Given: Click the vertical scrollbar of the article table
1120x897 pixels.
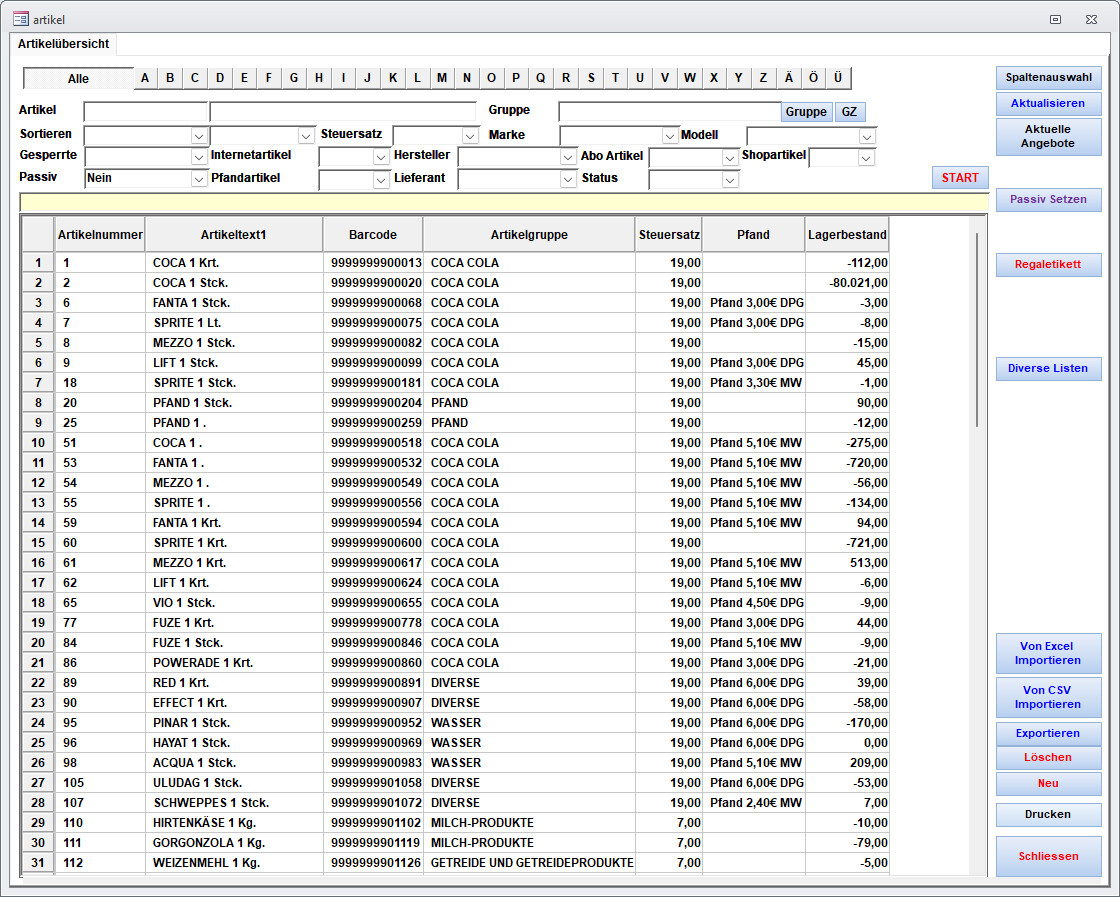Looking at the screenshot, I should pyautogui.click(x=976, y=330).
